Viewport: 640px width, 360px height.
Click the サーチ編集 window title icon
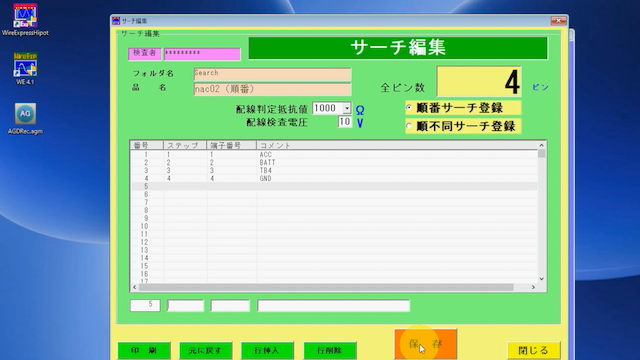coord(116,21)
